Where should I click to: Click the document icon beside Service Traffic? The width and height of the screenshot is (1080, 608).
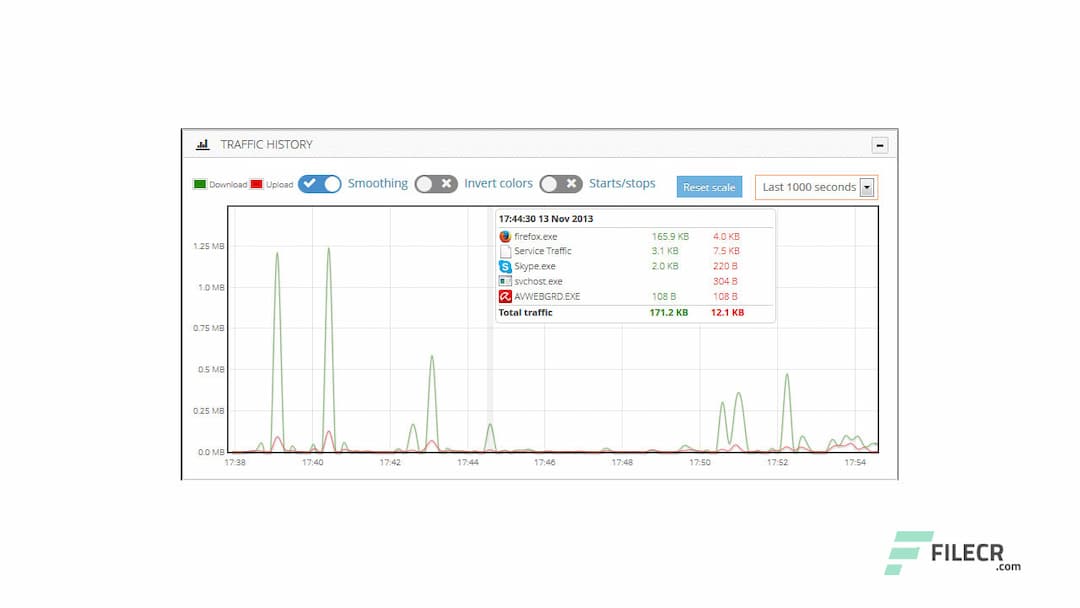coord(504,251)
